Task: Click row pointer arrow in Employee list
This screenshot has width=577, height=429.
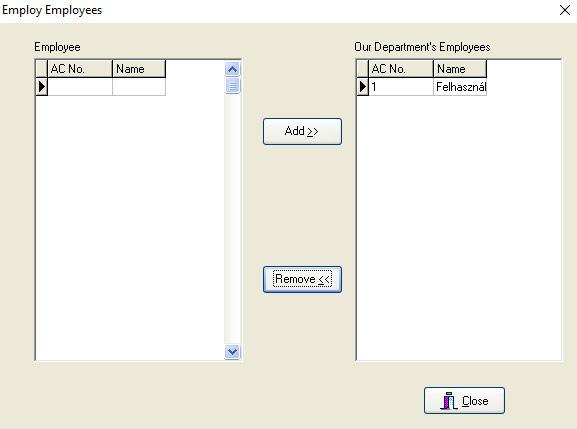Action: click(42, 86)
